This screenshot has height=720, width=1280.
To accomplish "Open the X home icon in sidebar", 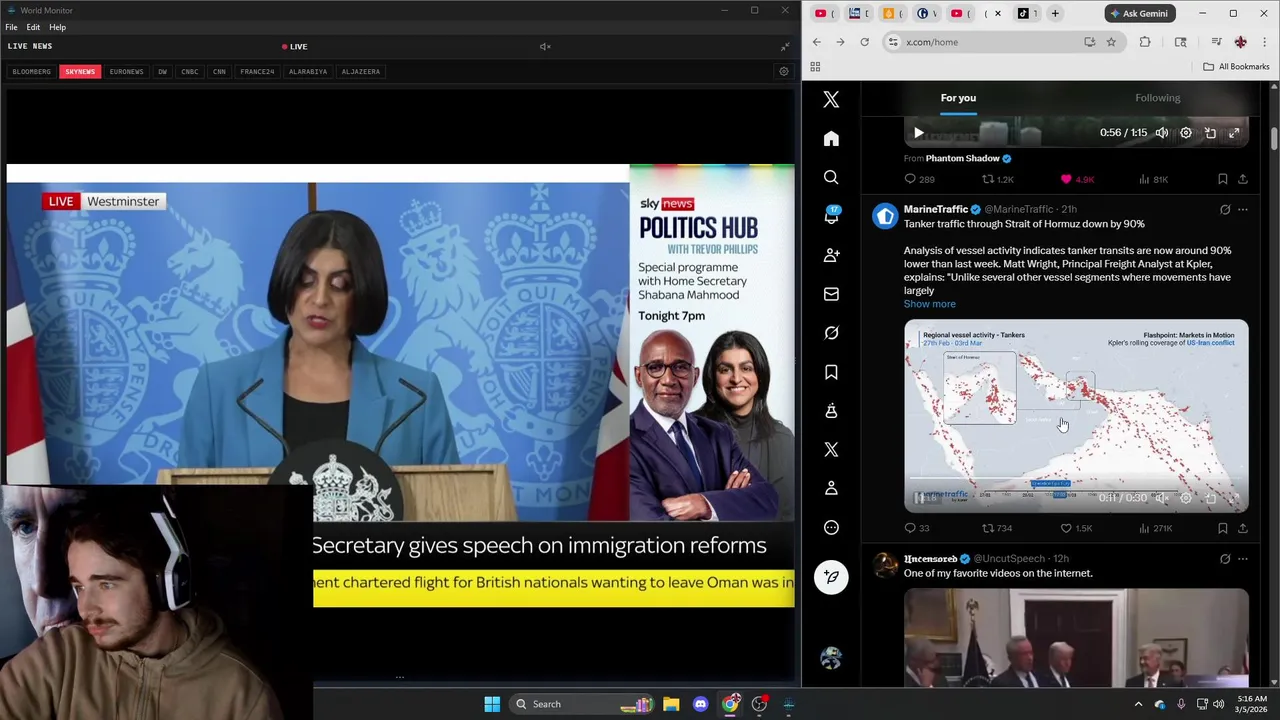I will click(x=831, y=139).
